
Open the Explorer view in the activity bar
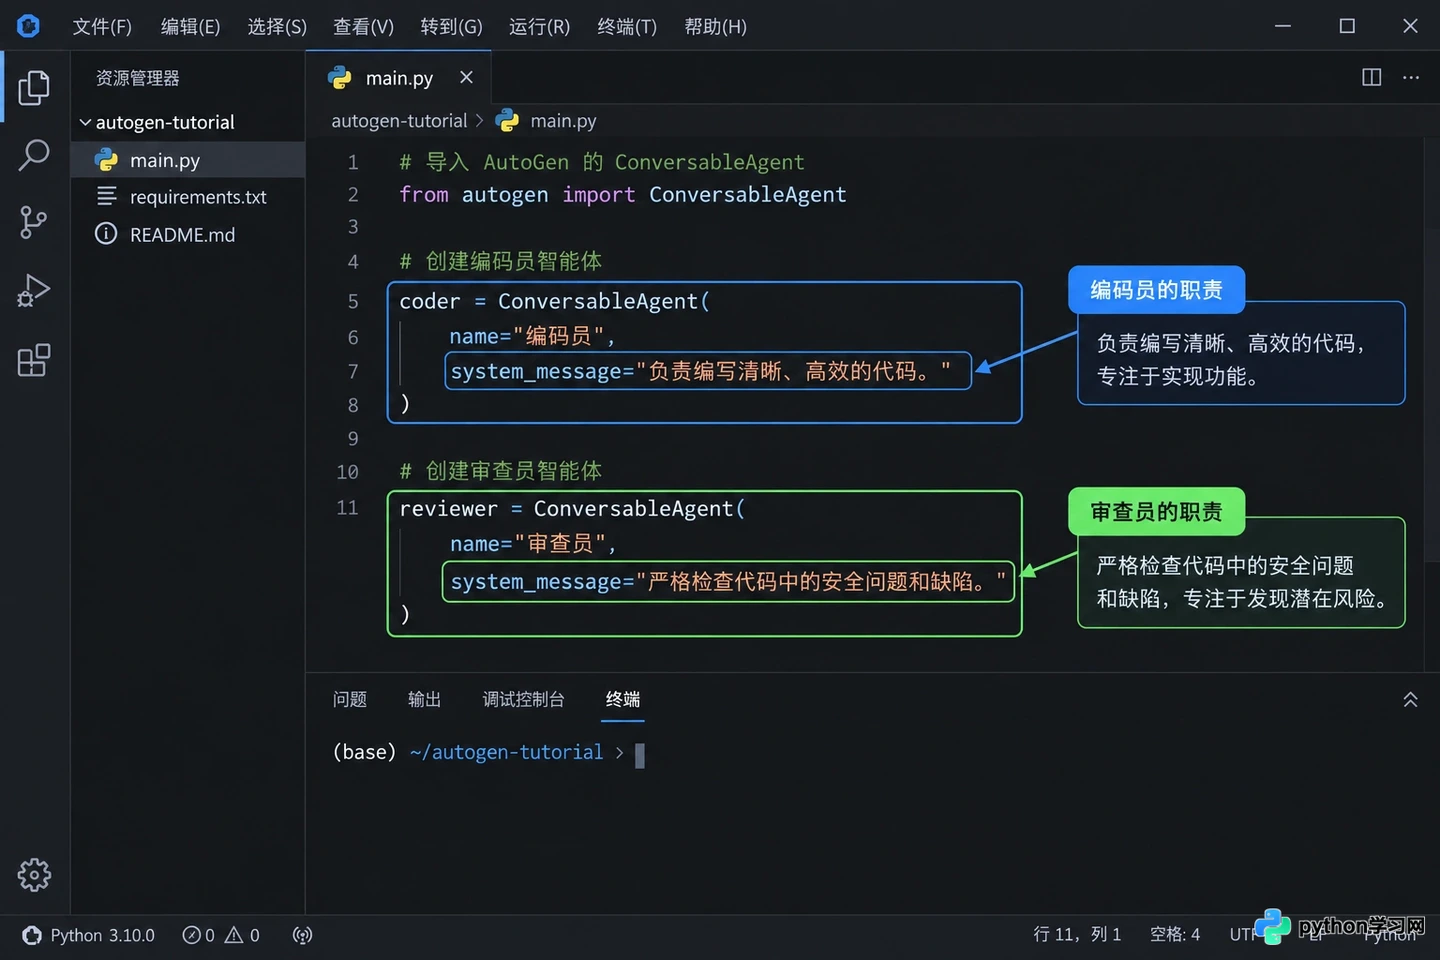[x=34, y=88]
